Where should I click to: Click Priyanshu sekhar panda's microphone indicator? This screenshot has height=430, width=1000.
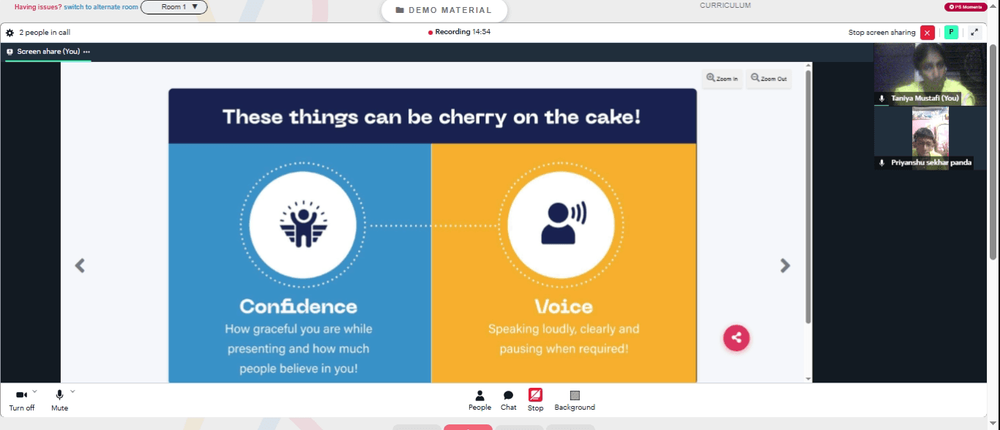coord(882,163)
